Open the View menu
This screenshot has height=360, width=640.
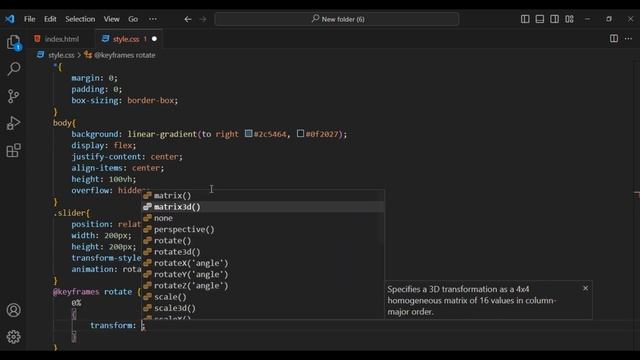tap(111, 19)
